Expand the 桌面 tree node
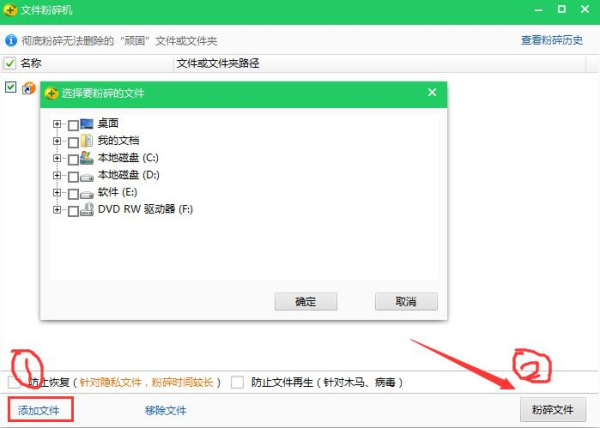The image size is (600, 428). pos(57,124)
